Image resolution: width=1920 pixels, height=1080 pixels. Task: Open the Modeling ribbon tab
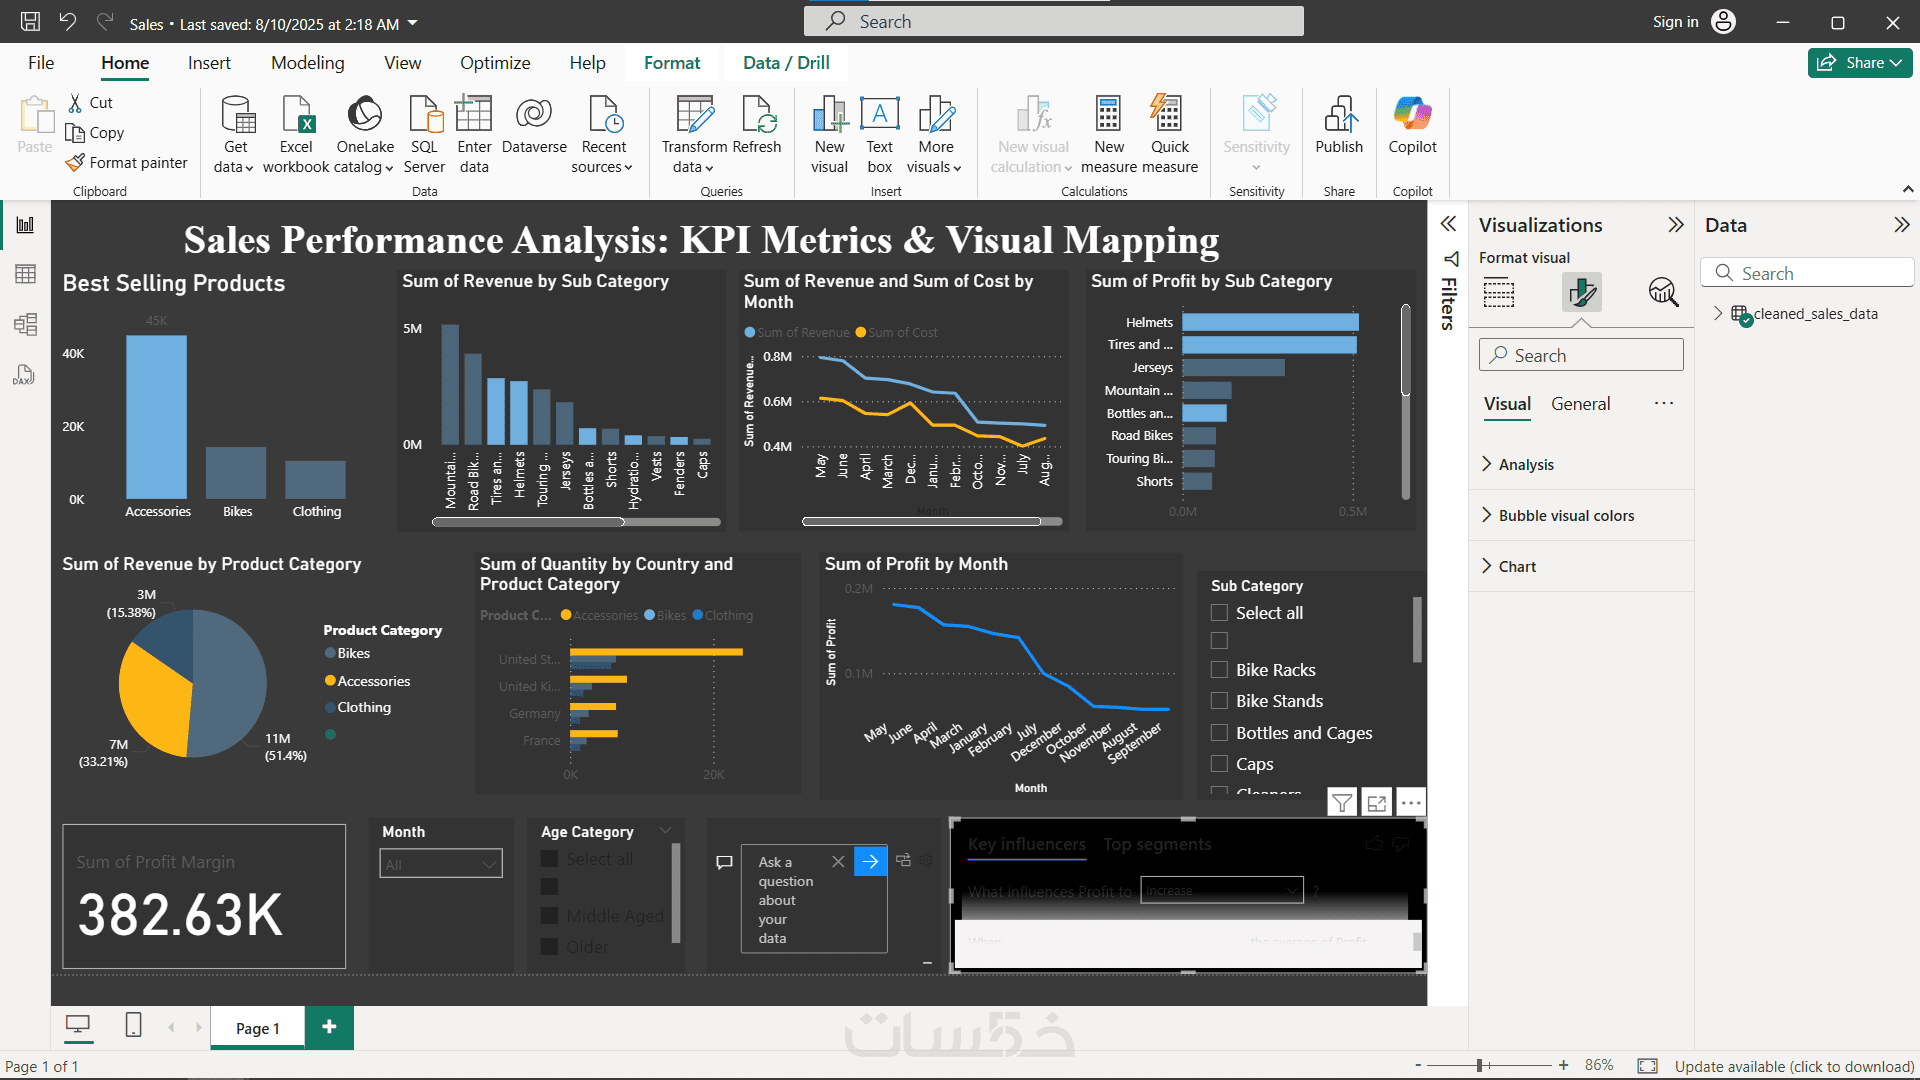point(307,63)
